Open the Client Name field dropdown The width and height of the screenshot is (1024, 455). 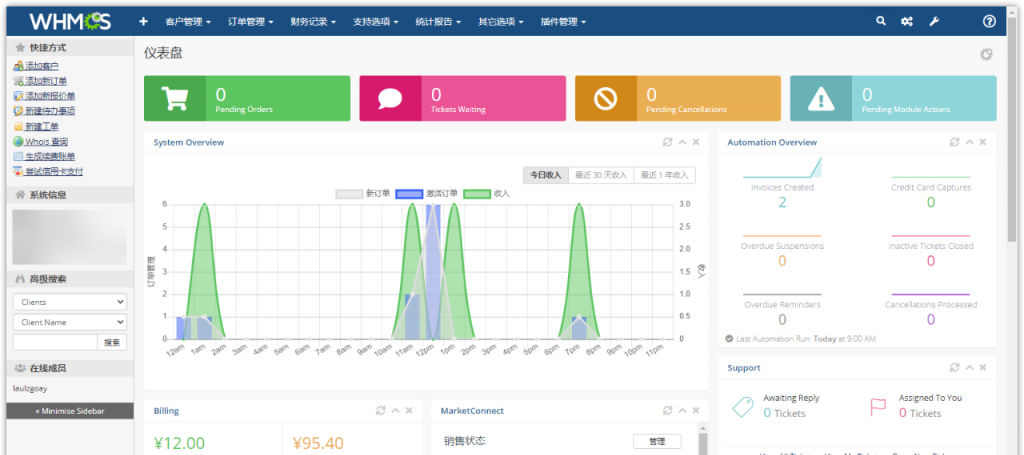[x=70, y=322]
